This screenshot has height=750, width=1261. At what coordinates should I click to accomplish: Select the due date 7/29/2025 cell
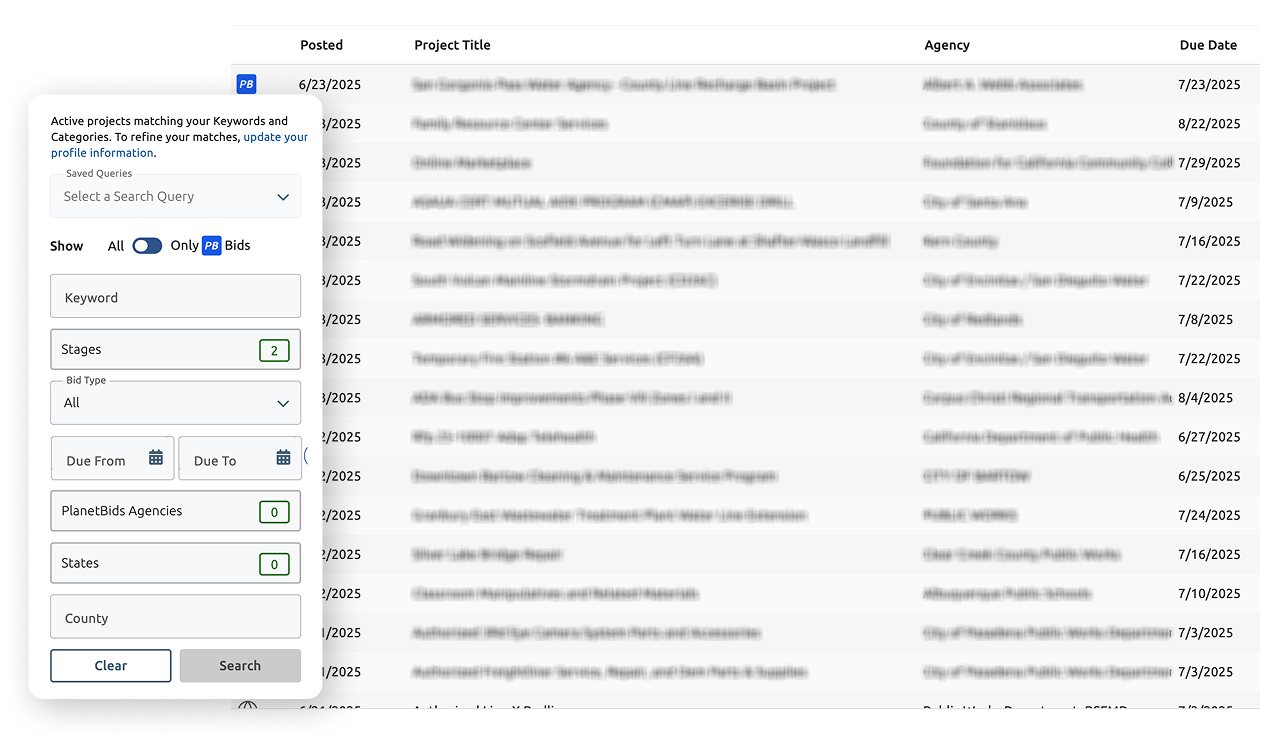point(1209,163)
